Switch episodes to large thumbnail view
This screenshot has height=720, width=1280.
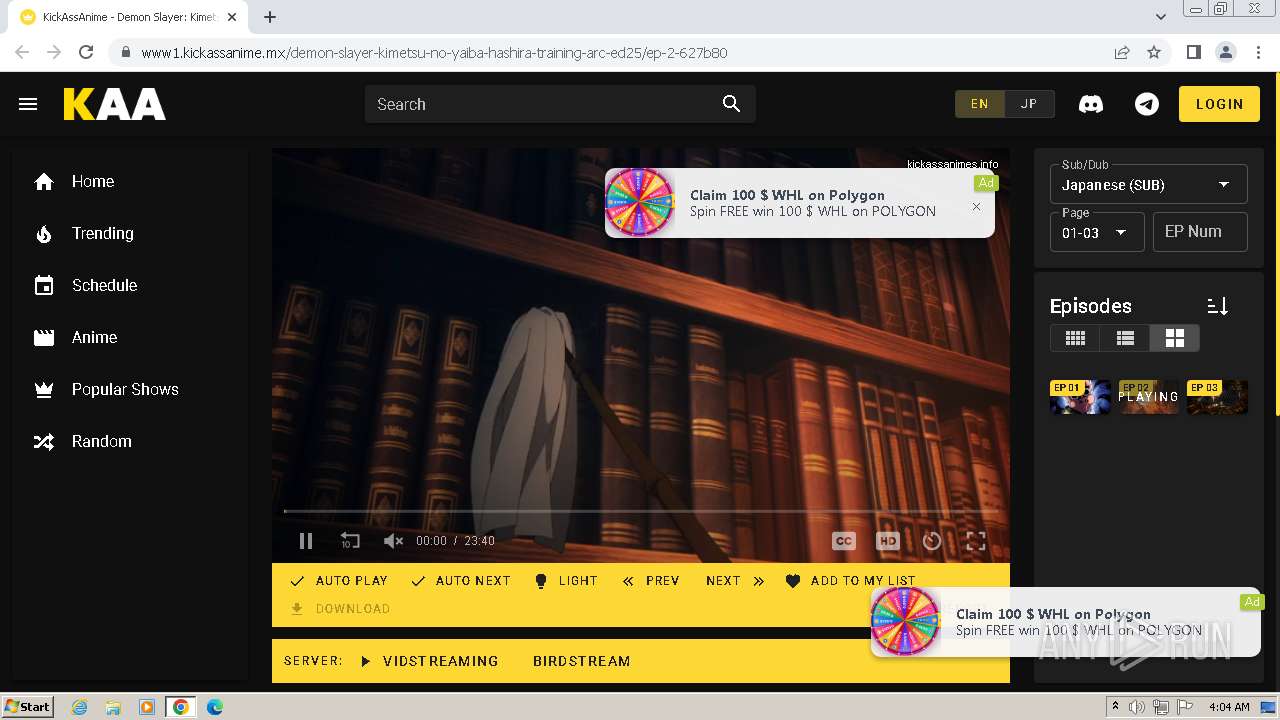click(1174, 338)
